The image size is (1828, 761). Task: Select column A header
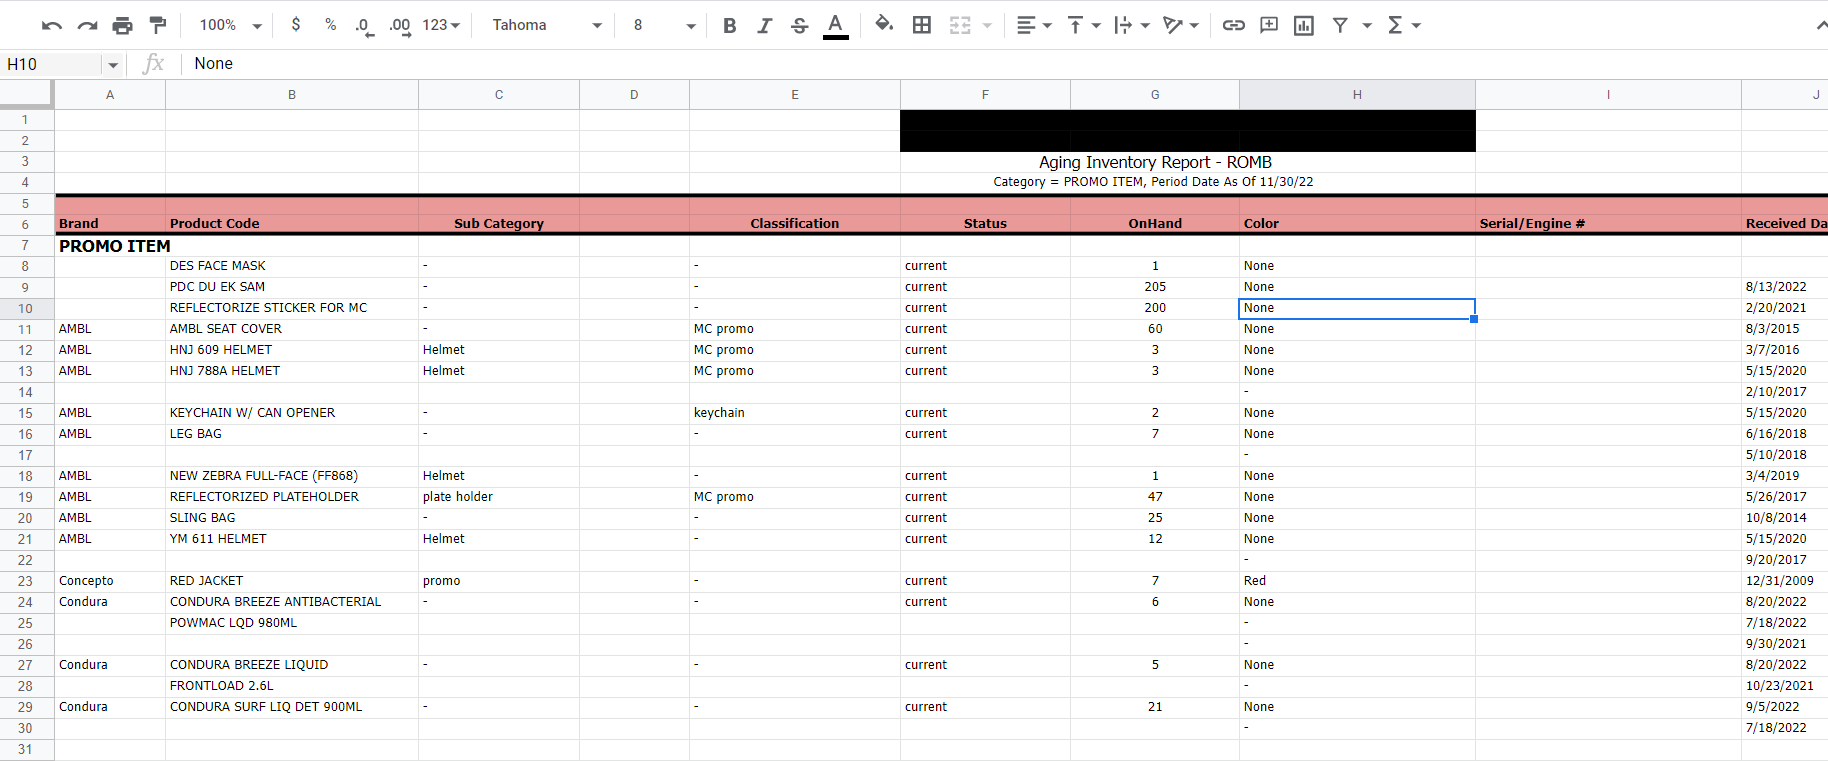click(x=110, y=95)
